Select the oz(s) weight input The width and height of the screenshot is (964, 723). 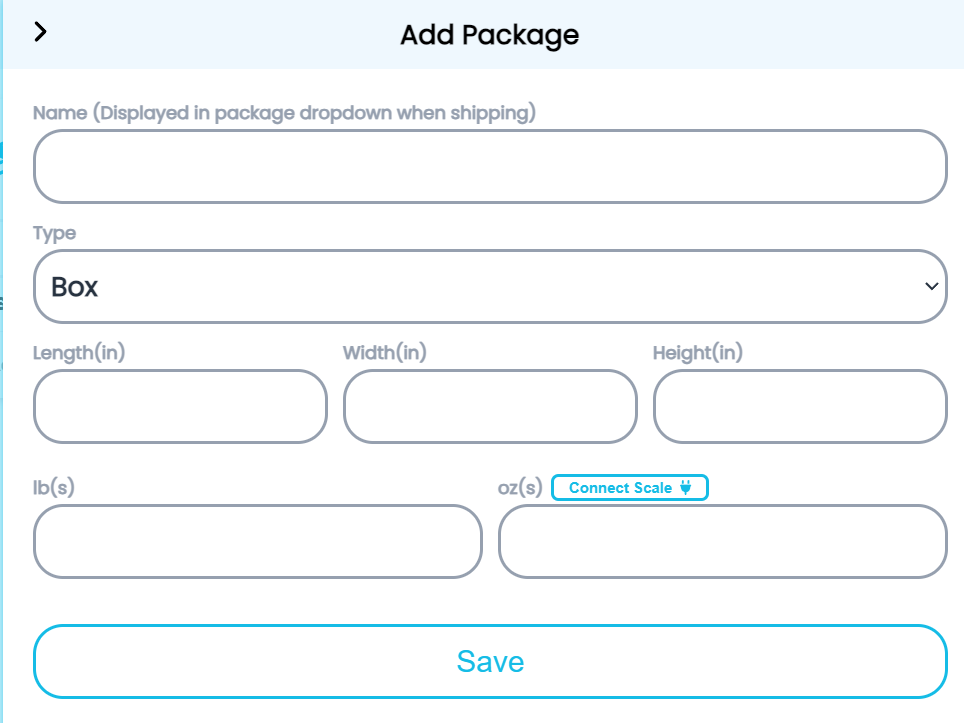[722, 541]
